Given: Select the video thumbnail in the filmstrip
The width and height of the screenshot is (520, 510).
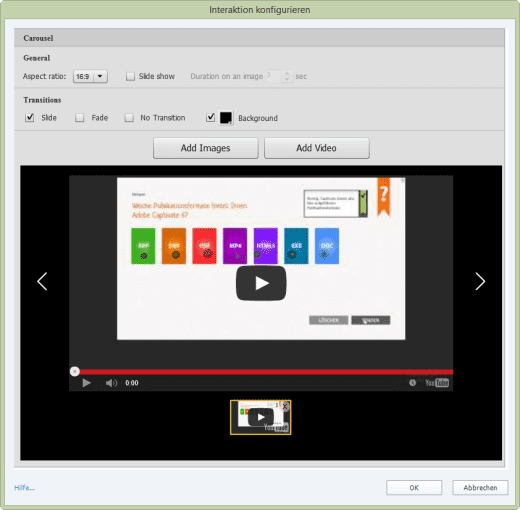Looking at the screenshot, I should point(260,417).
